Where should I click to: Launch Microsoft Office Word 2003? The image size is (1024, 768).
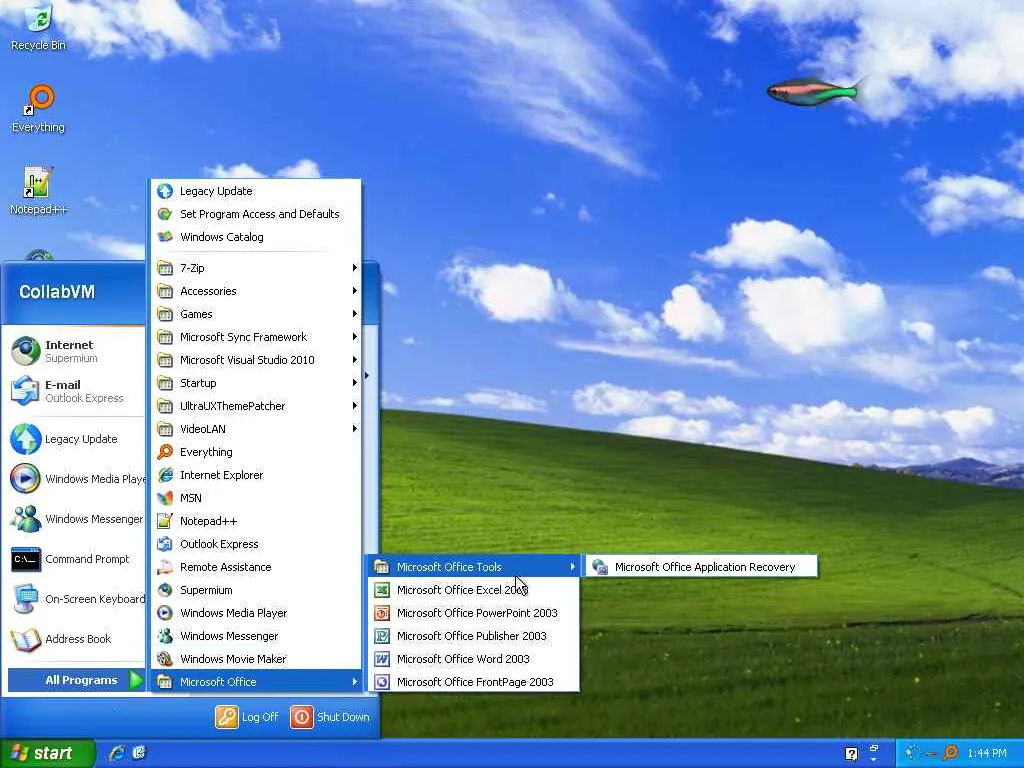[473, 658]
